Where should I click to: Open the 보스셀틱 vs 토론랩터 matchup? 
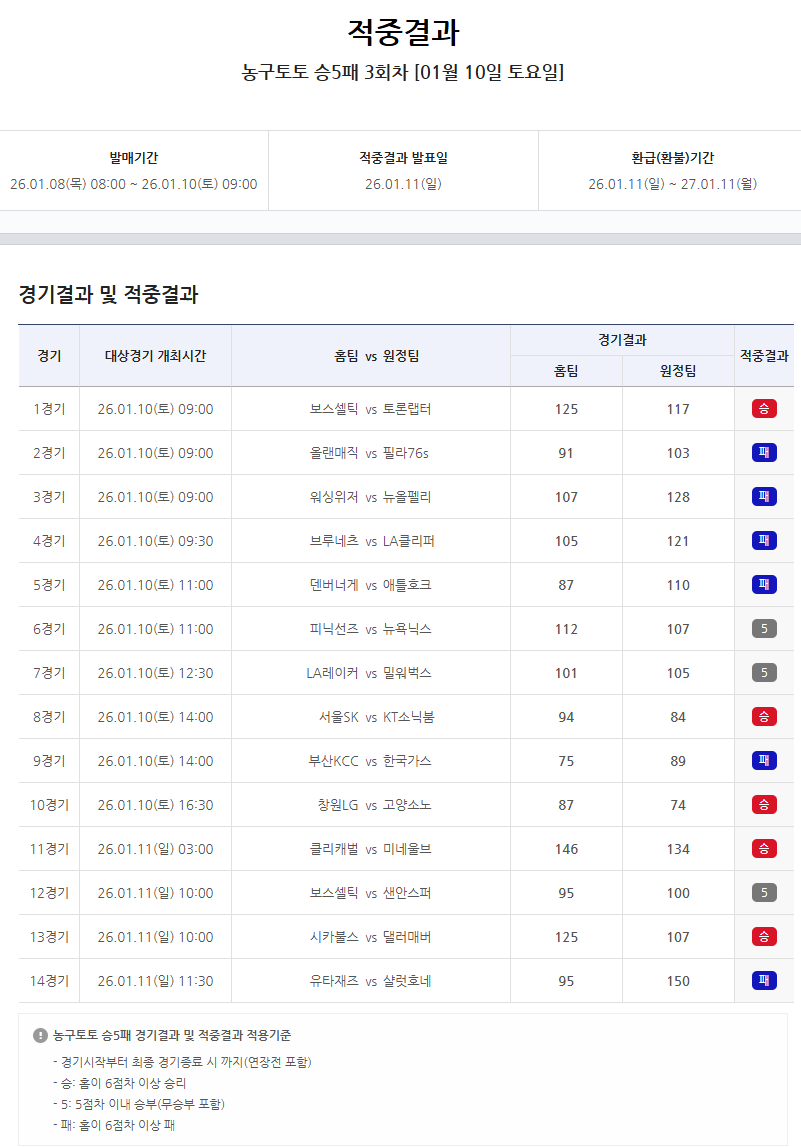point(370,408)
